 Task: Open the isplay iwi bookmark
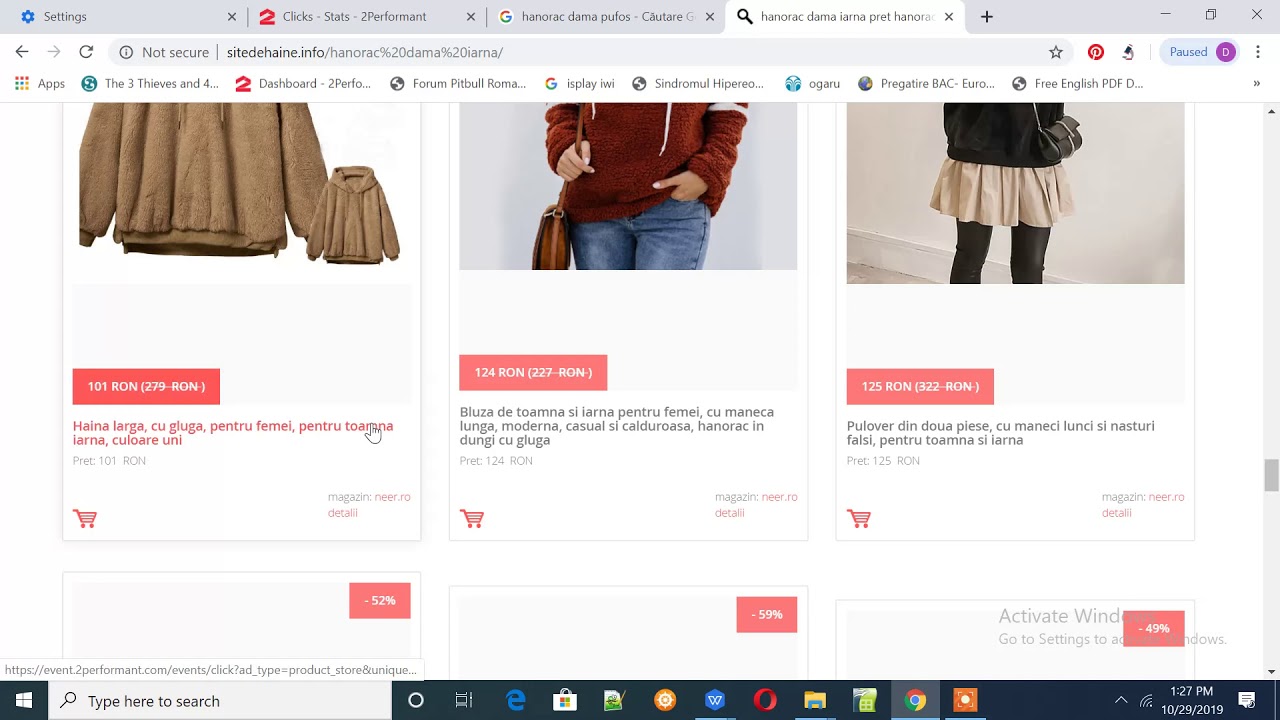coord(579,84)
